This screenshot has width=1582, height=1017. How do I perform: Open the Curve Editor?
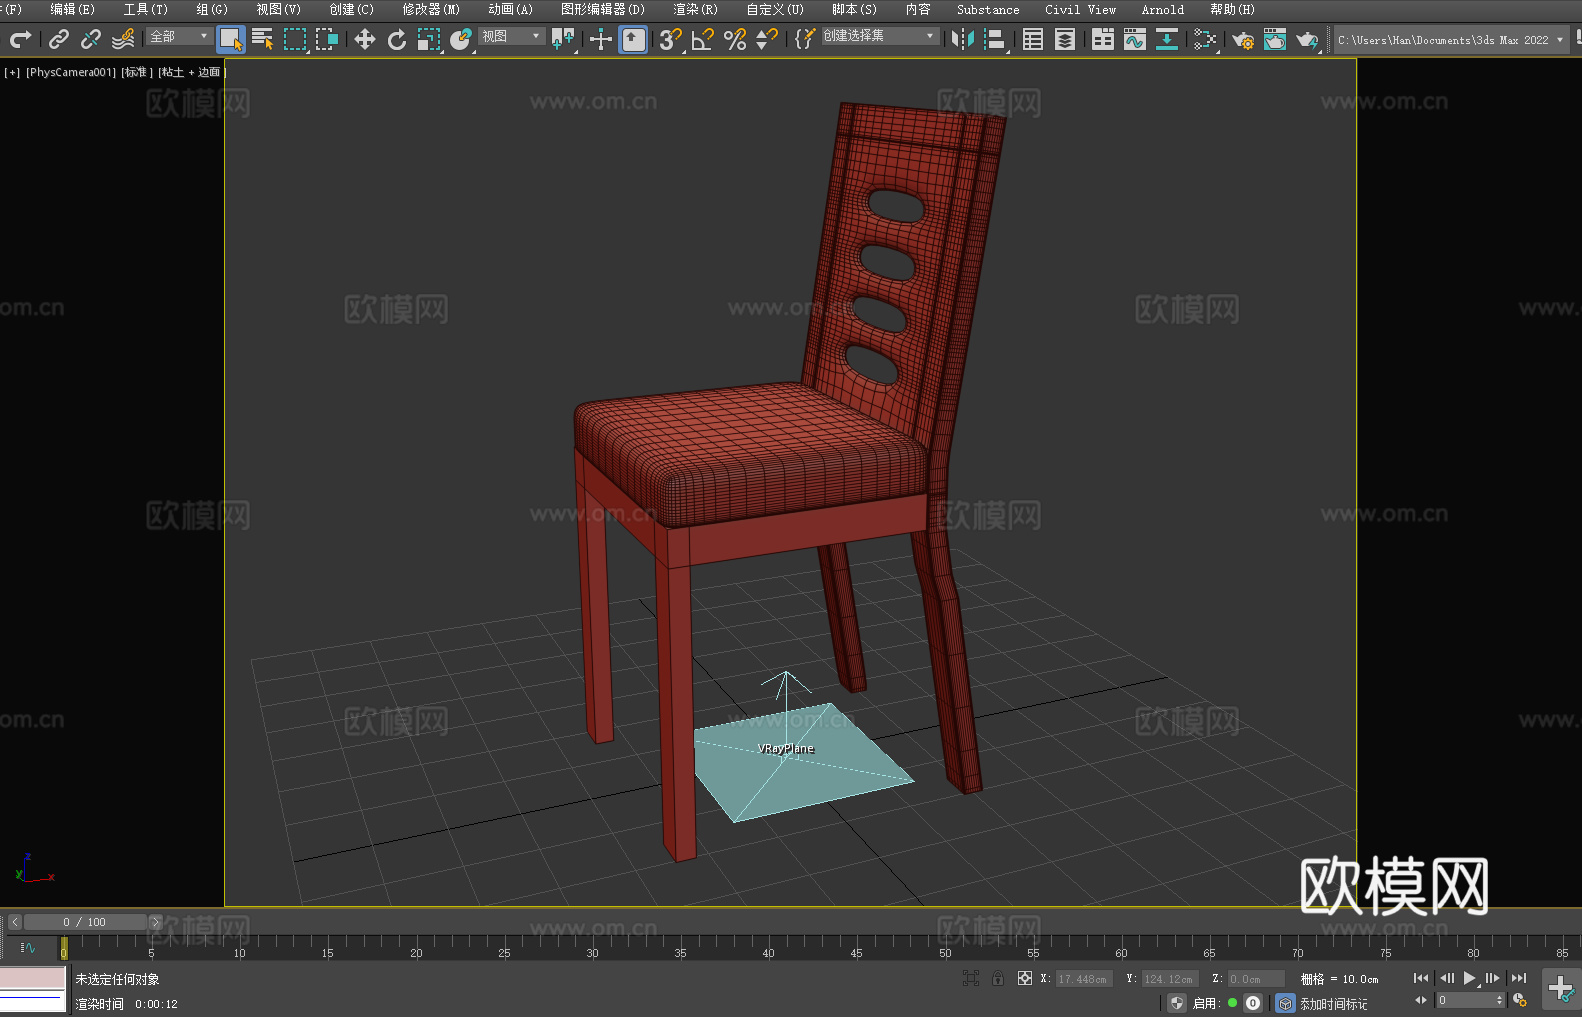1135,39
